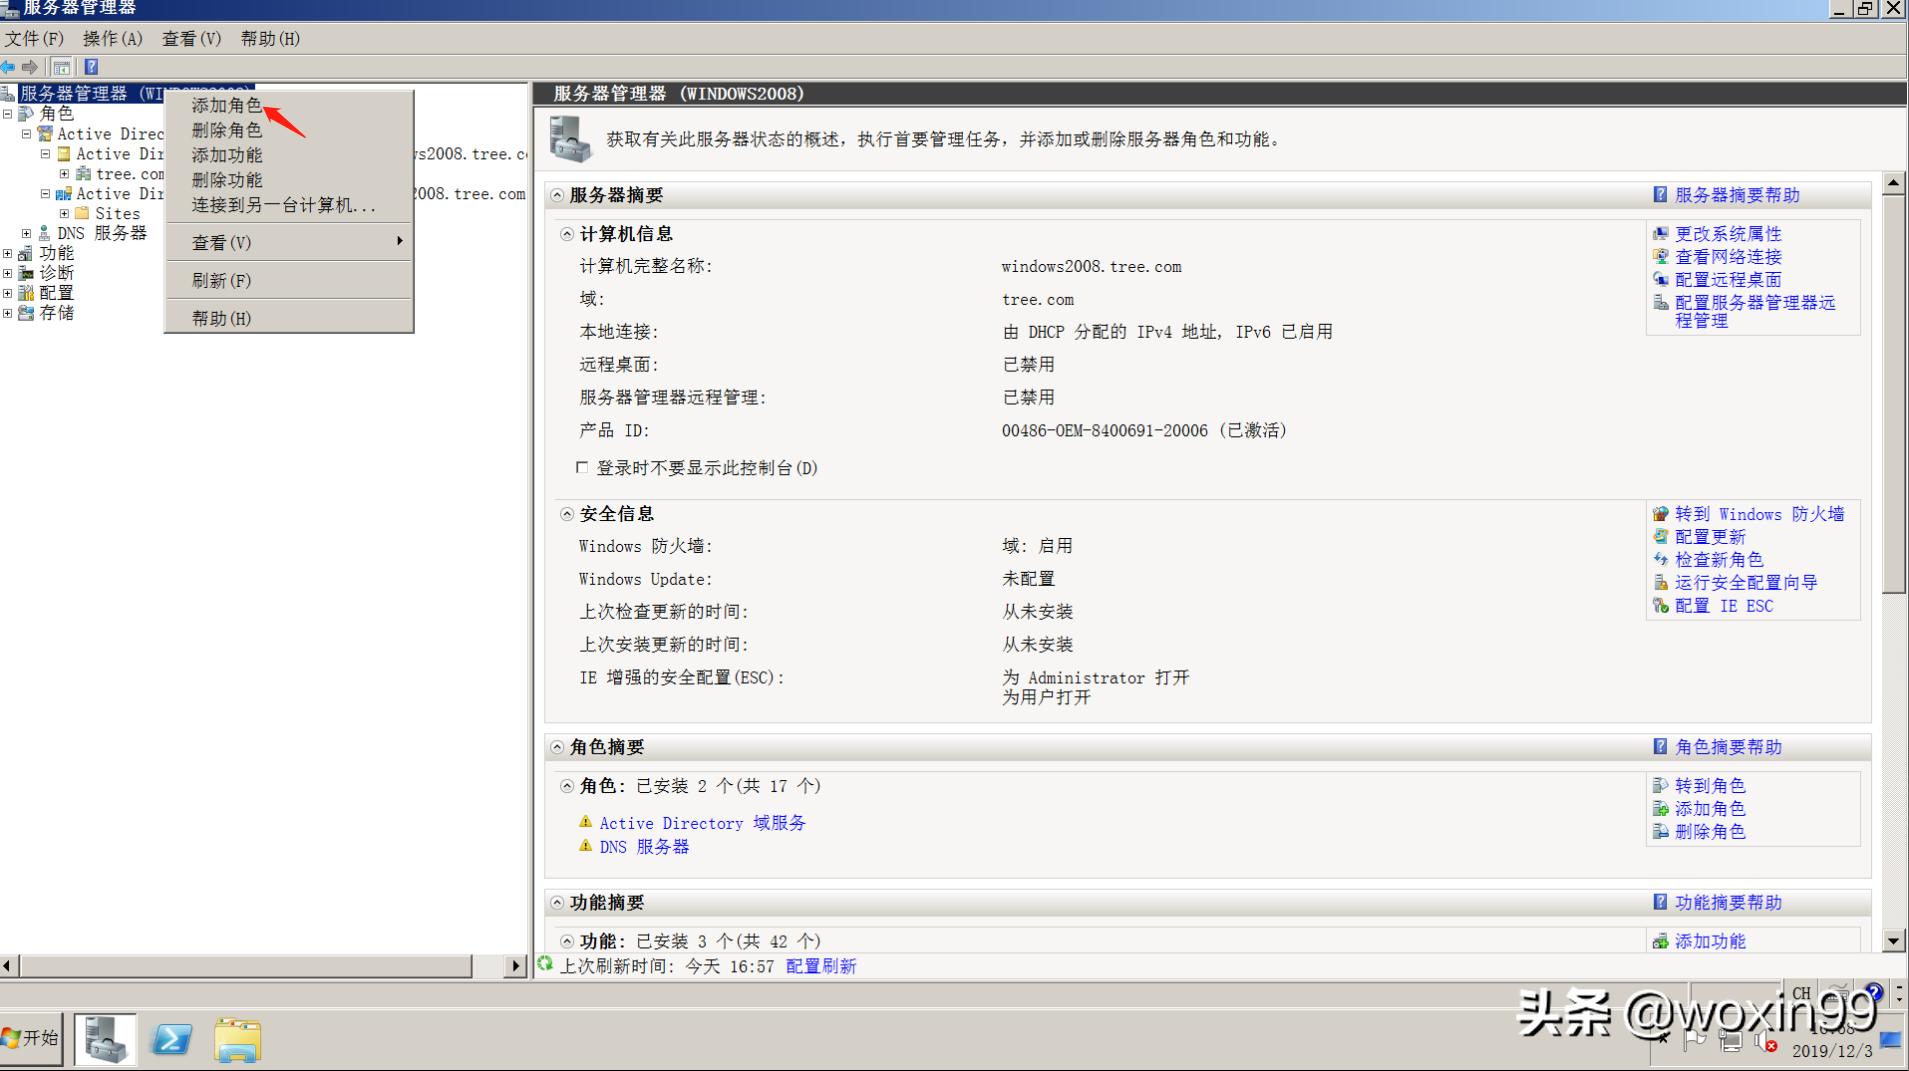Open Windows PowerShell from the taskbar
This screenshot has width=1909, height=1071.
(172, 1038)
